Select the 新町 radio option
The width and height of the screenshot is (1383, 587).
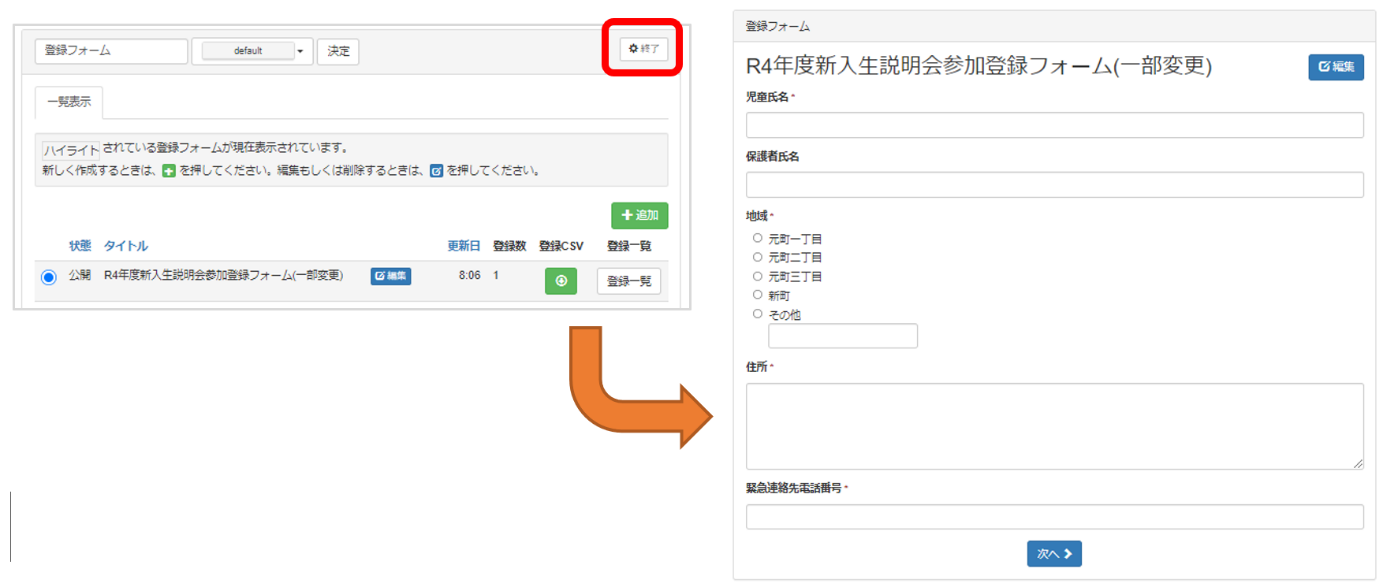[x=757, y=295]
